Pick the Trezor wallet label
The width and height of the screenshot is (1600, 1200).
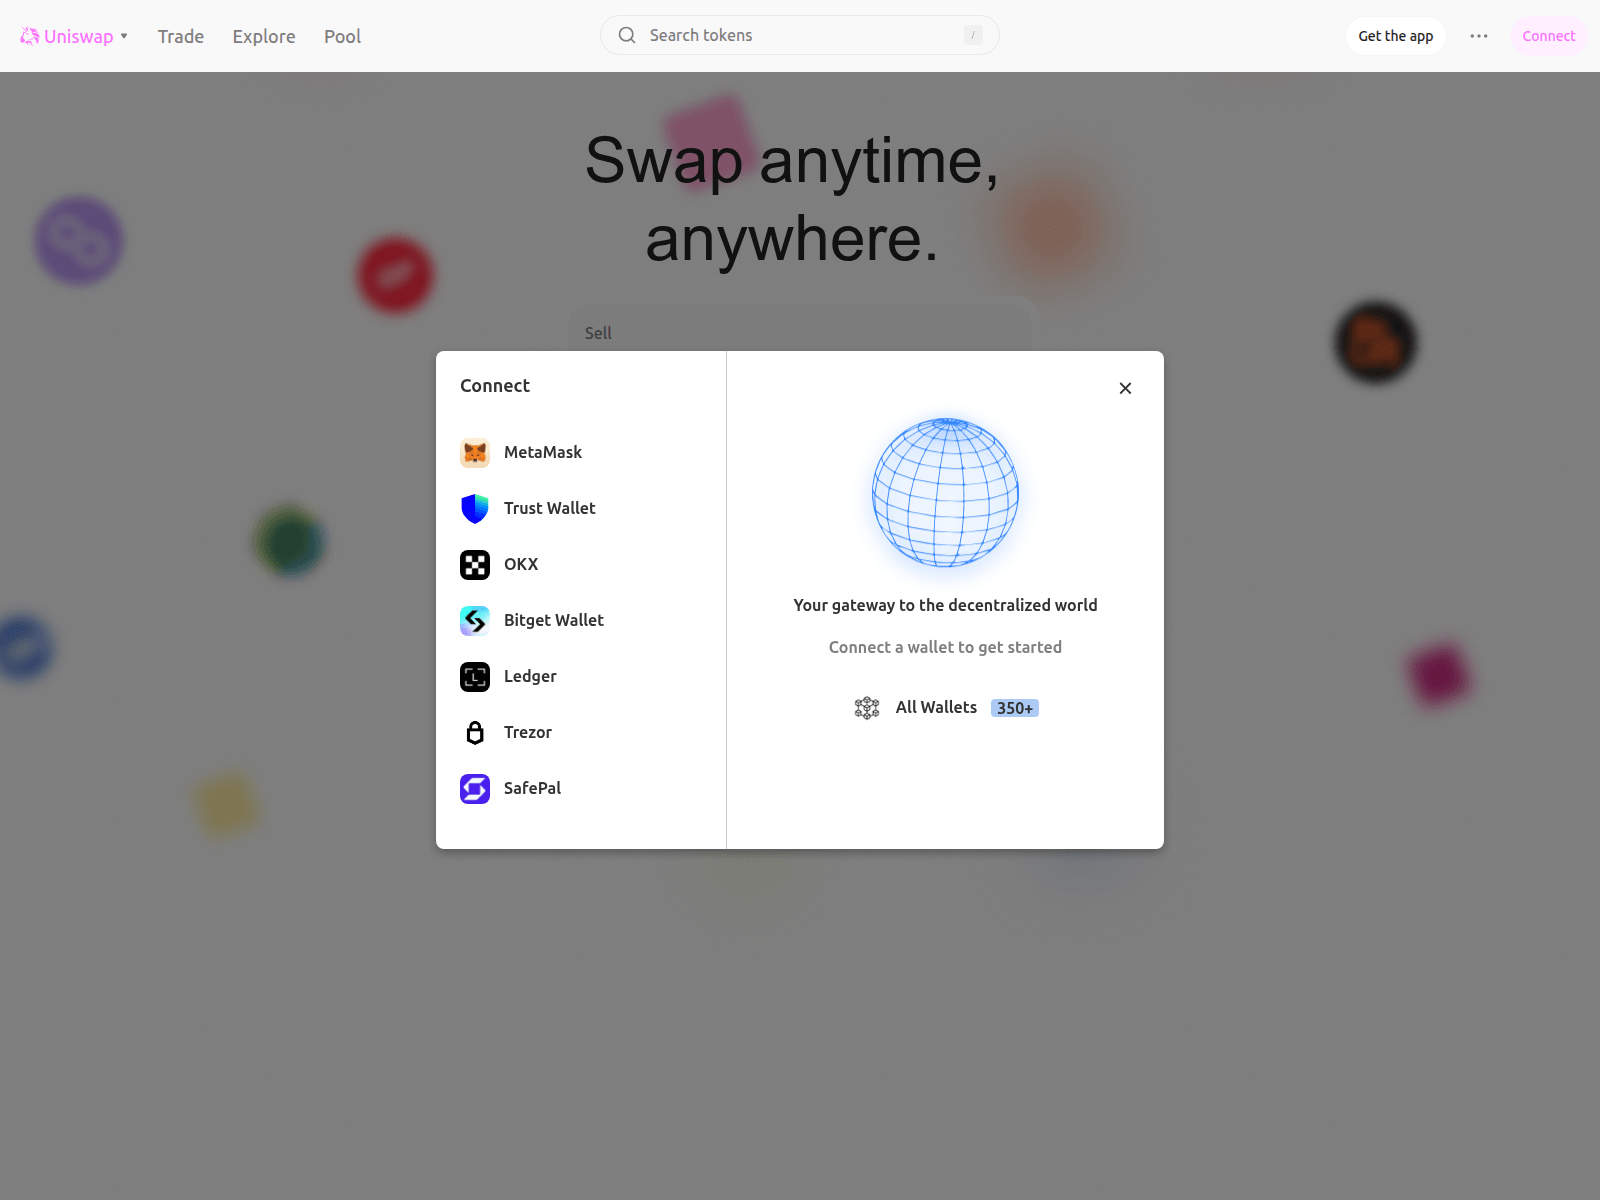[x=528, y=732]
